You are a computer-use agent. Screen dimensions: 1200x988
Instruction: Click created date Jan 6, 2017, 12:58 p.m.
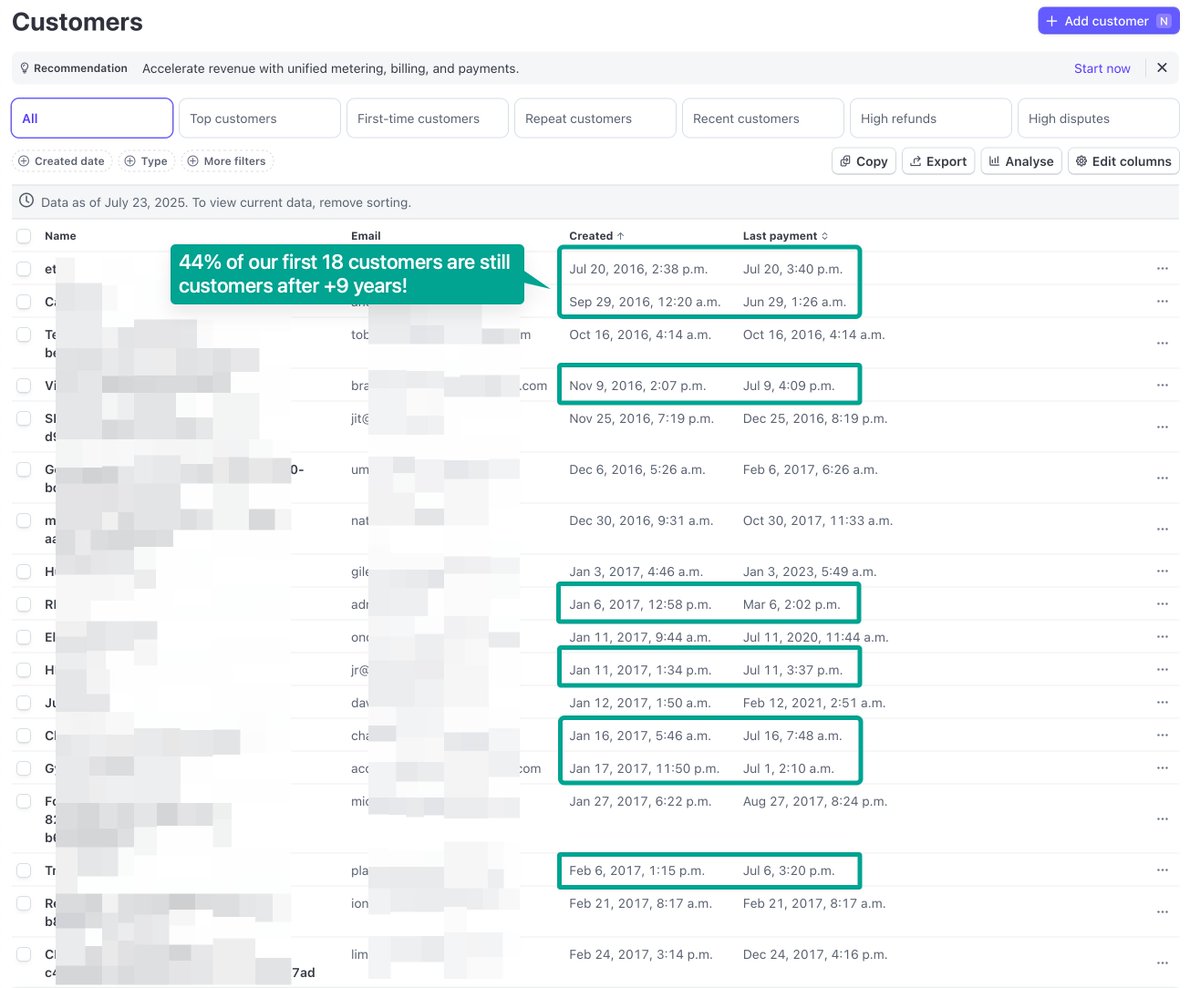point(640,604)
